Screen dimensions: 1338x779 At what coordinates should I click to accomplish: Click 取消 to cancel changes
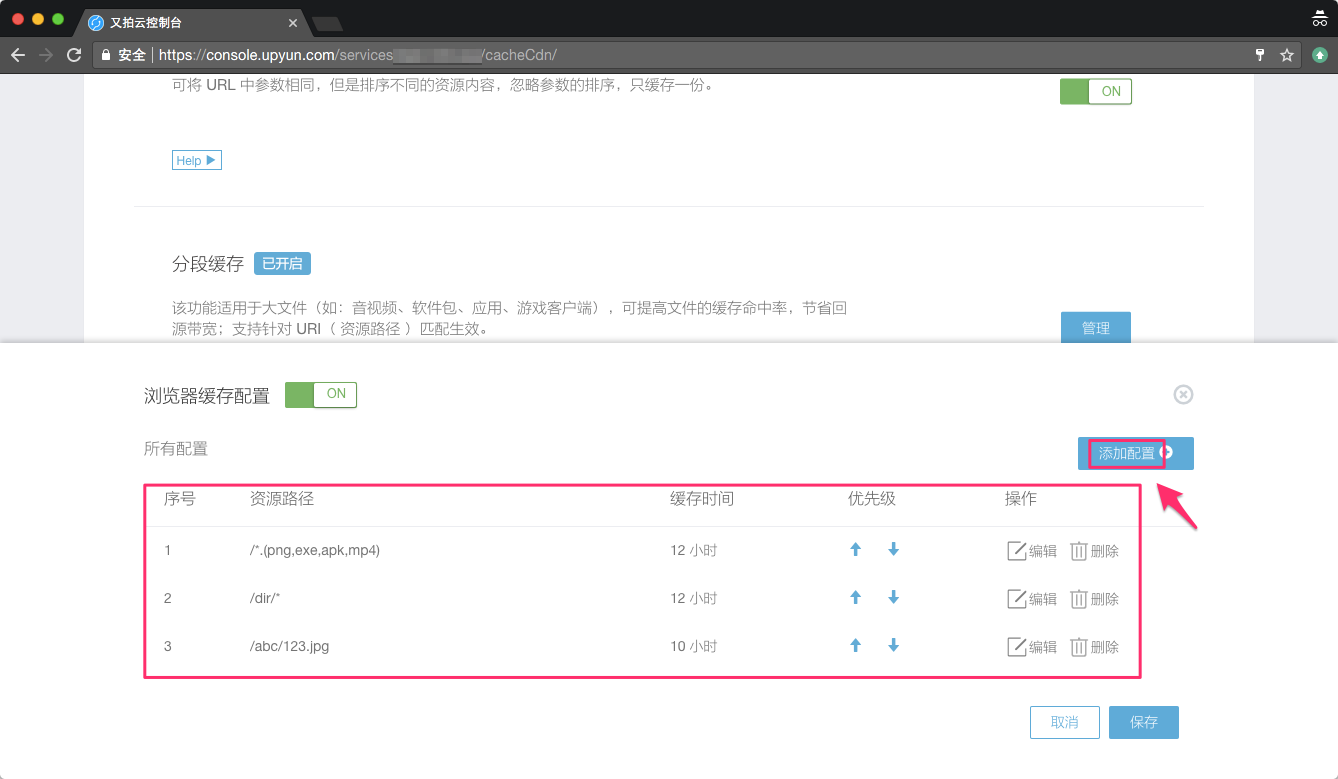pyautogui.click(x=1065, y=722)
